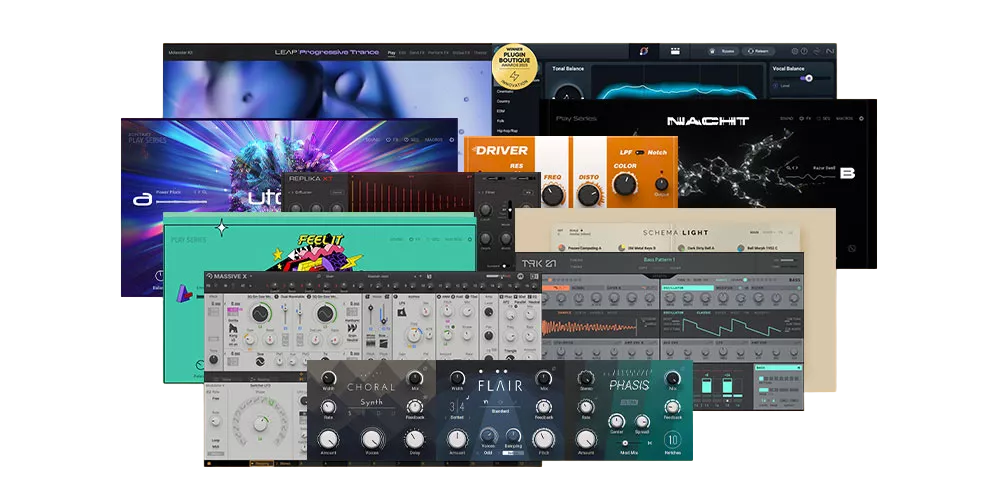Viewport: 1000px width, 500px height.
Task: Open Send FX tab in LEAP window
Action: 416,52
